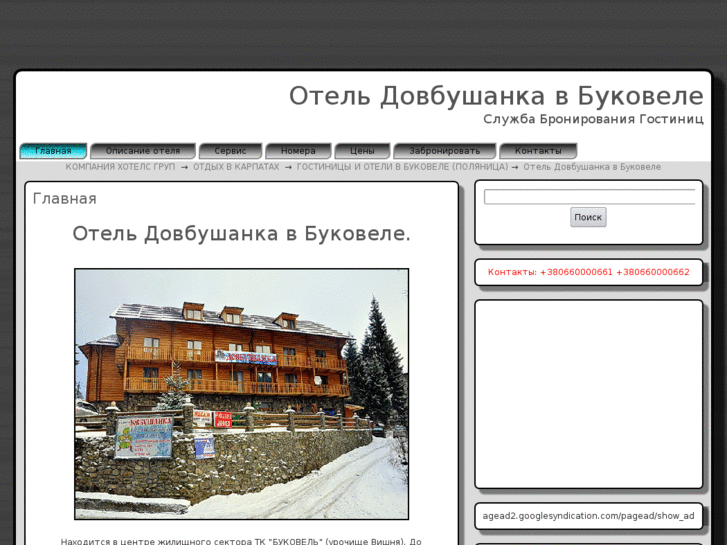The height and width of the screenshot is (545, 727).
Task: Click the site title Отель Довбушанка в Буковеле
Action: tap(496, 96)
